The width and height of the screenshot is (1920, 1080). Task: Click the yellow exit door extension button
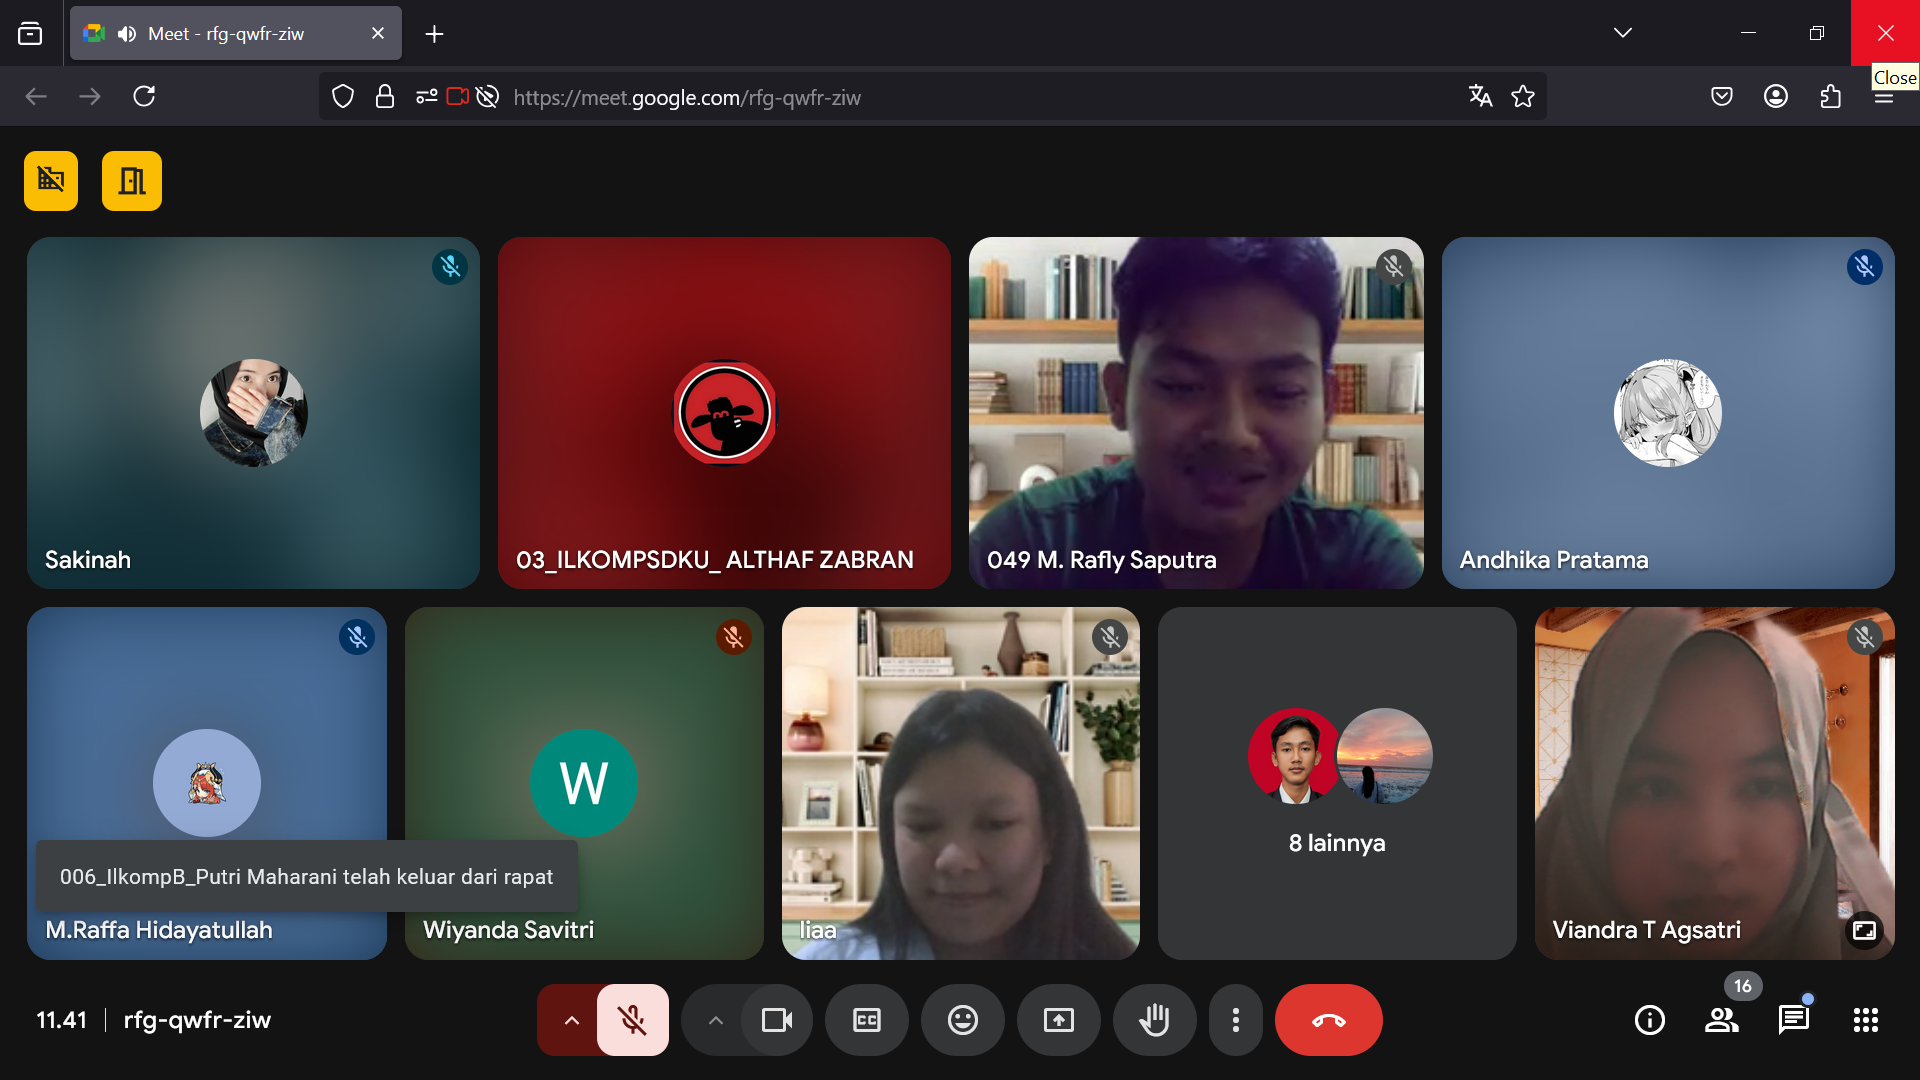pyautogui.click(x=131, y=181)
